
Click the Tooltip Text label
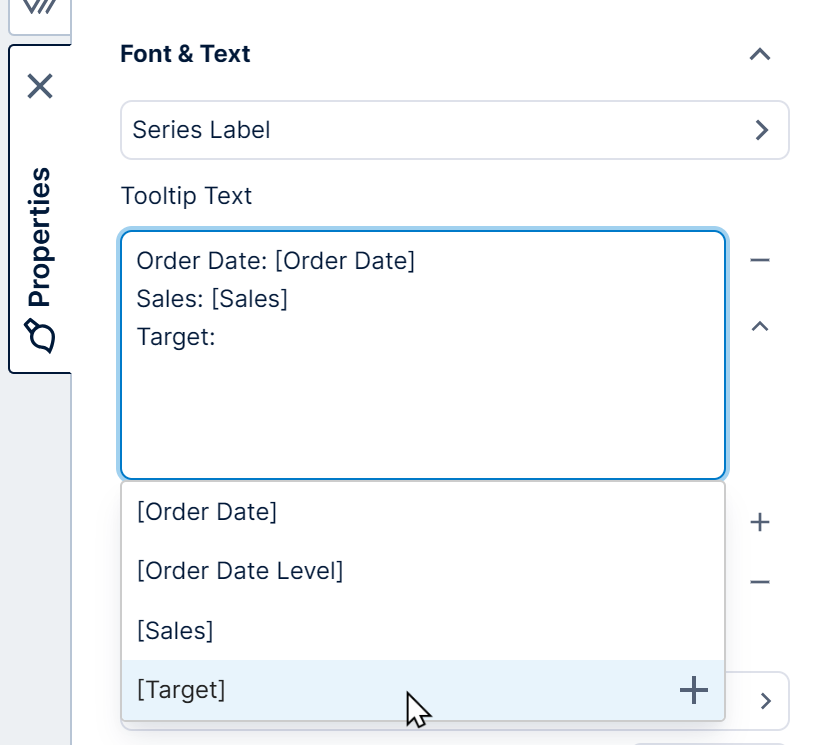click(185, 196)
